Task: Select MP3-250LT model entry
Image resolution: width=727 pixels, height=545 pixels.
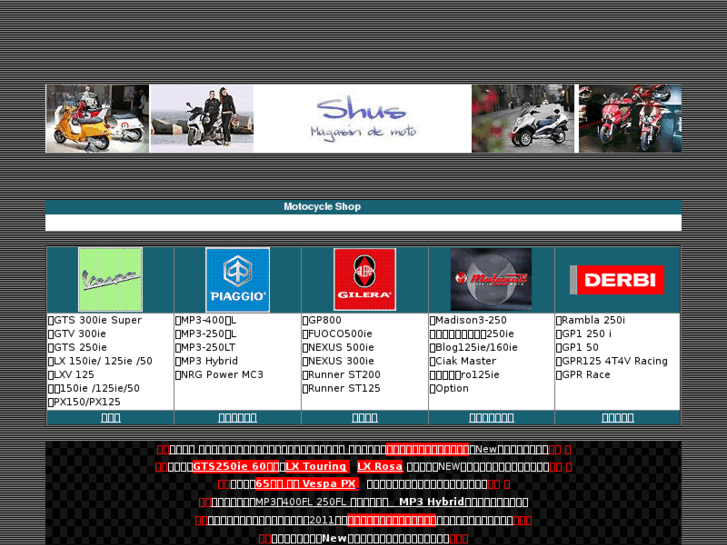Action: click(205, 347)
